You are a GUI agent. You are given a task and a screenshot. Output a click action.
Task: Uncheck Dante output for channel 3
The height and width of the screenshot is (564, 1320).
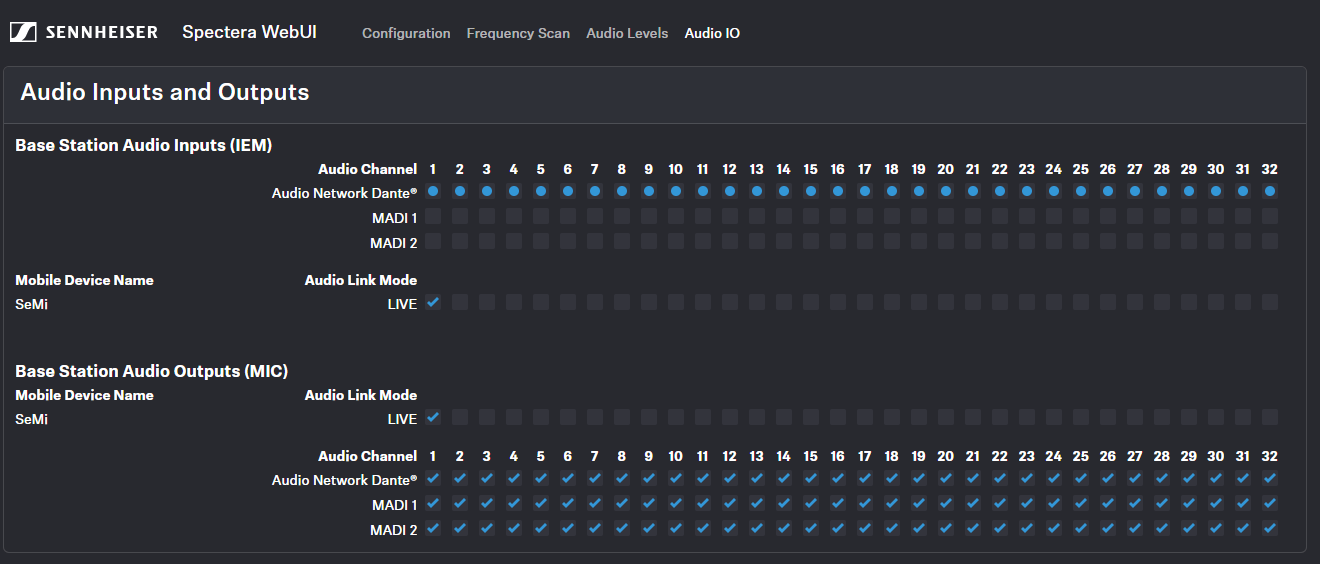coord(487,479)
